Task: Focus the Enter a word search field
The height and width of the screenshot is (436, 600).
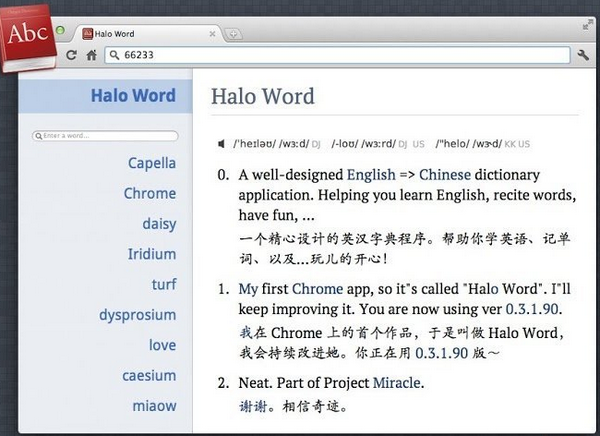Action: pyautogui.click(x=105, y=136)
